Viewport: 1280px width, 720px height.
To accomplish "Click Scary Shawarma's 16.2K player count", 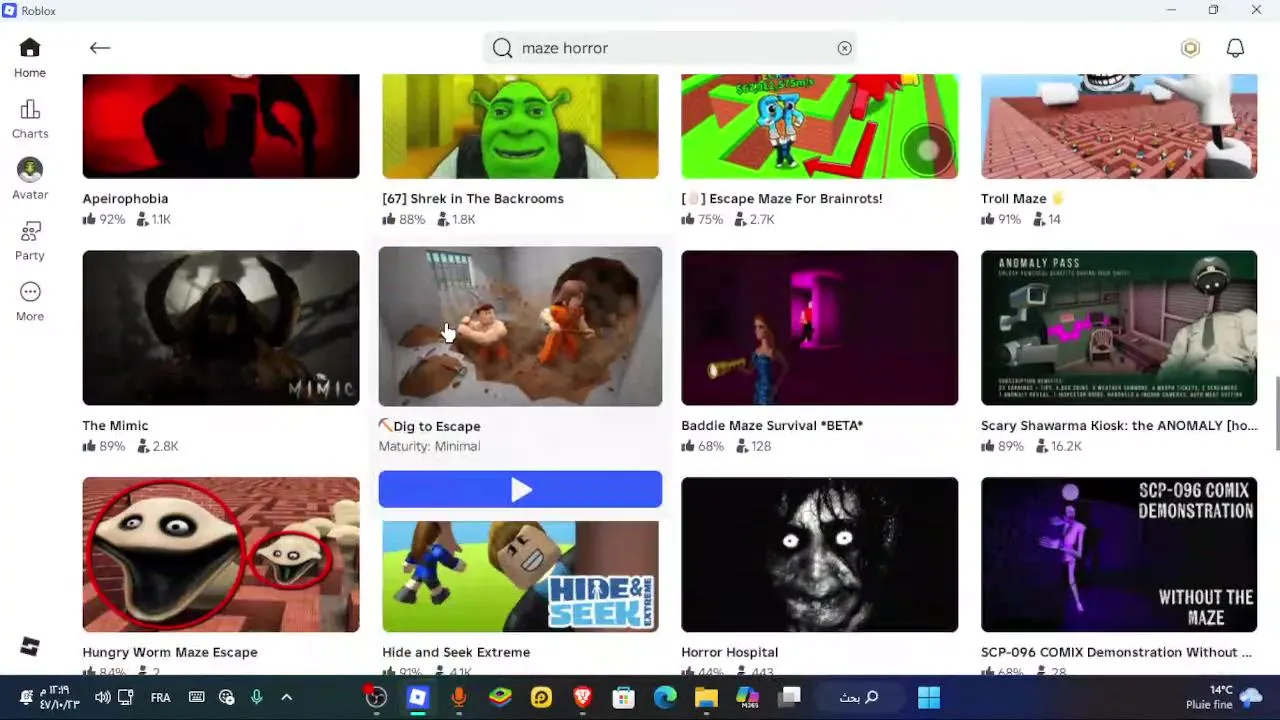I will (1059, 446).
